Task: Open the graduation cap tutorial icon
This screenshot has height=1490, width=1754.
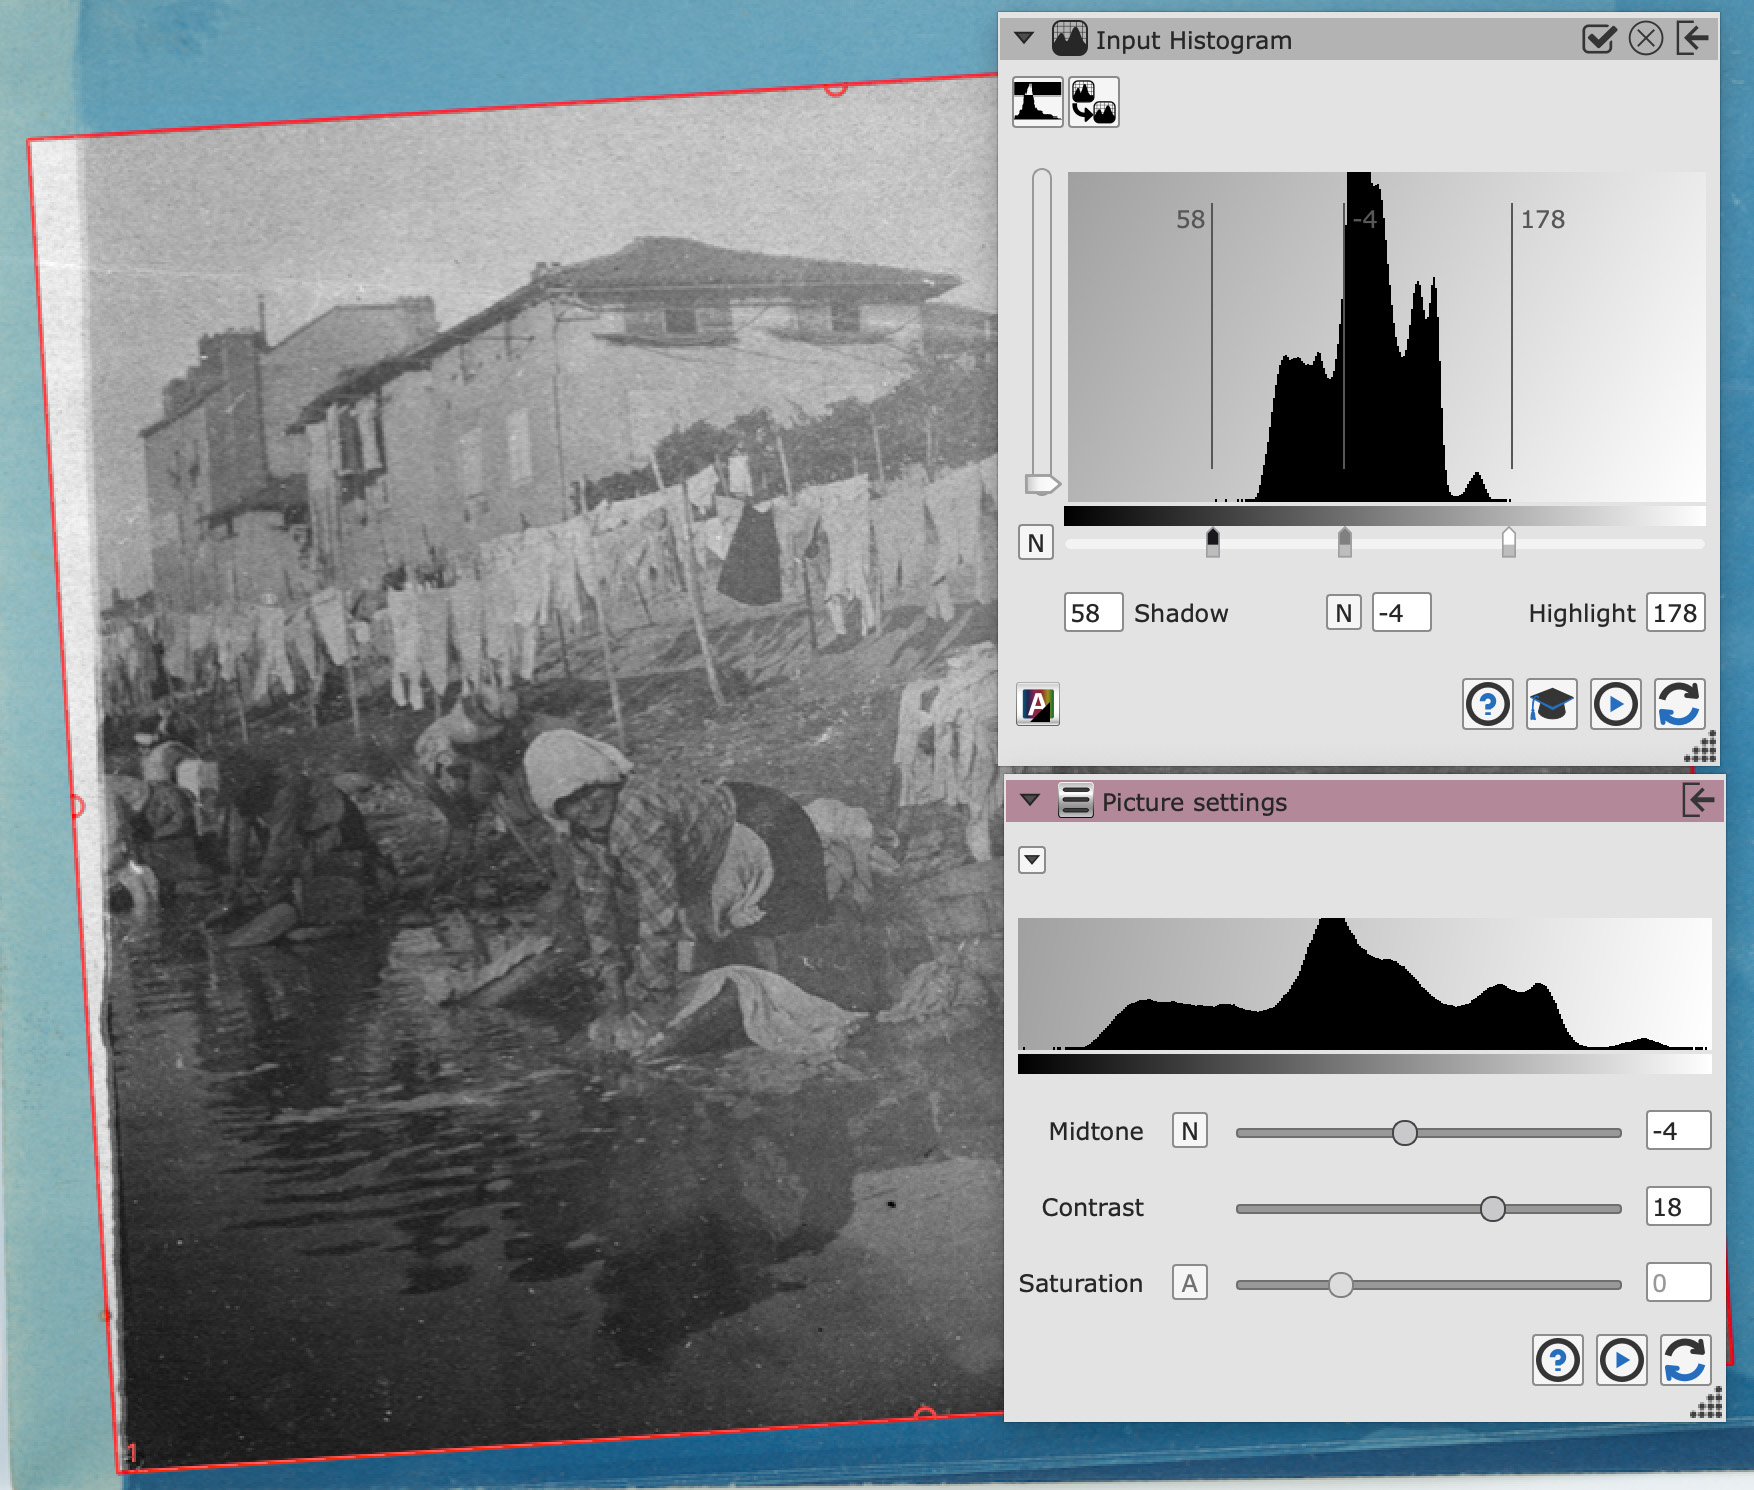Action: (x=1551, y=705)
